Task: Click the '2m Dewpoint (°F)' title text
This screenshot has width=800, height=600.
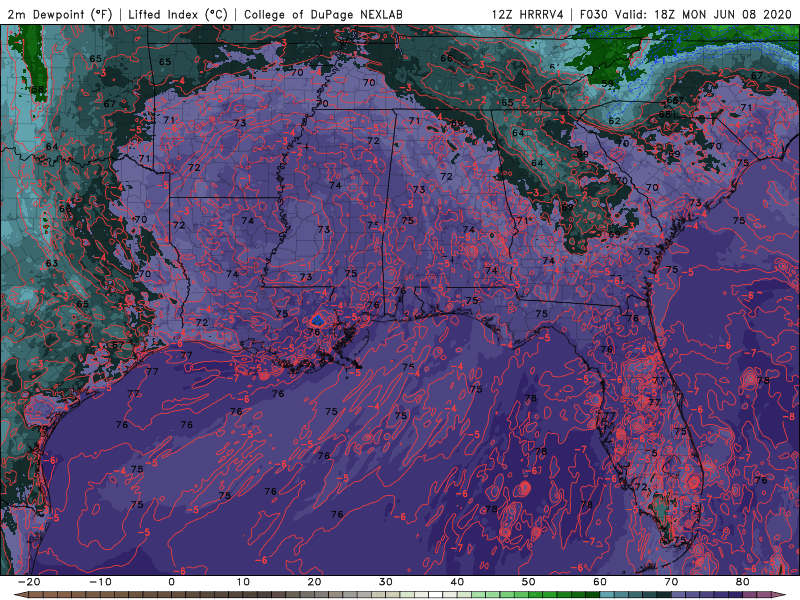Action: [60, 14]
